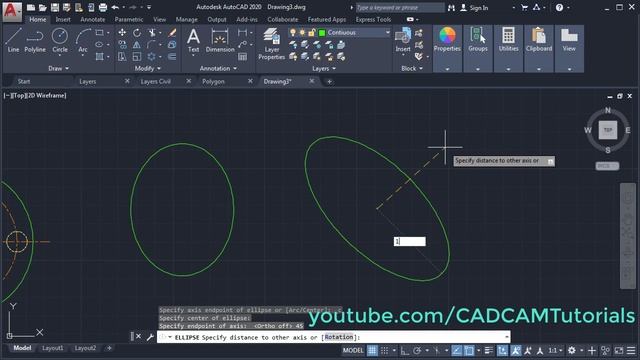The width and height of the screenshot is (640, 360).
Task: Toggle snap mode in status bar
Action: (384, 350)
